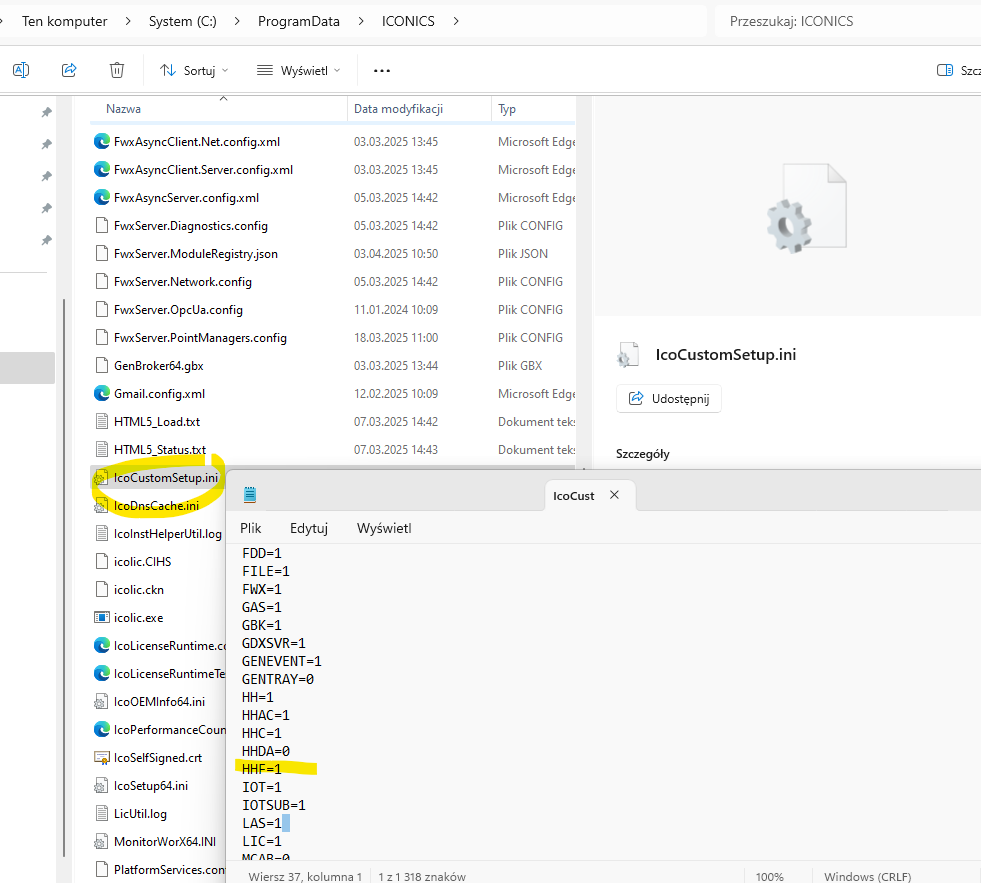Expand the chevron after ICONICS breadcrumb
This screenshot has height=883, width=981.
tap(456, 21)
